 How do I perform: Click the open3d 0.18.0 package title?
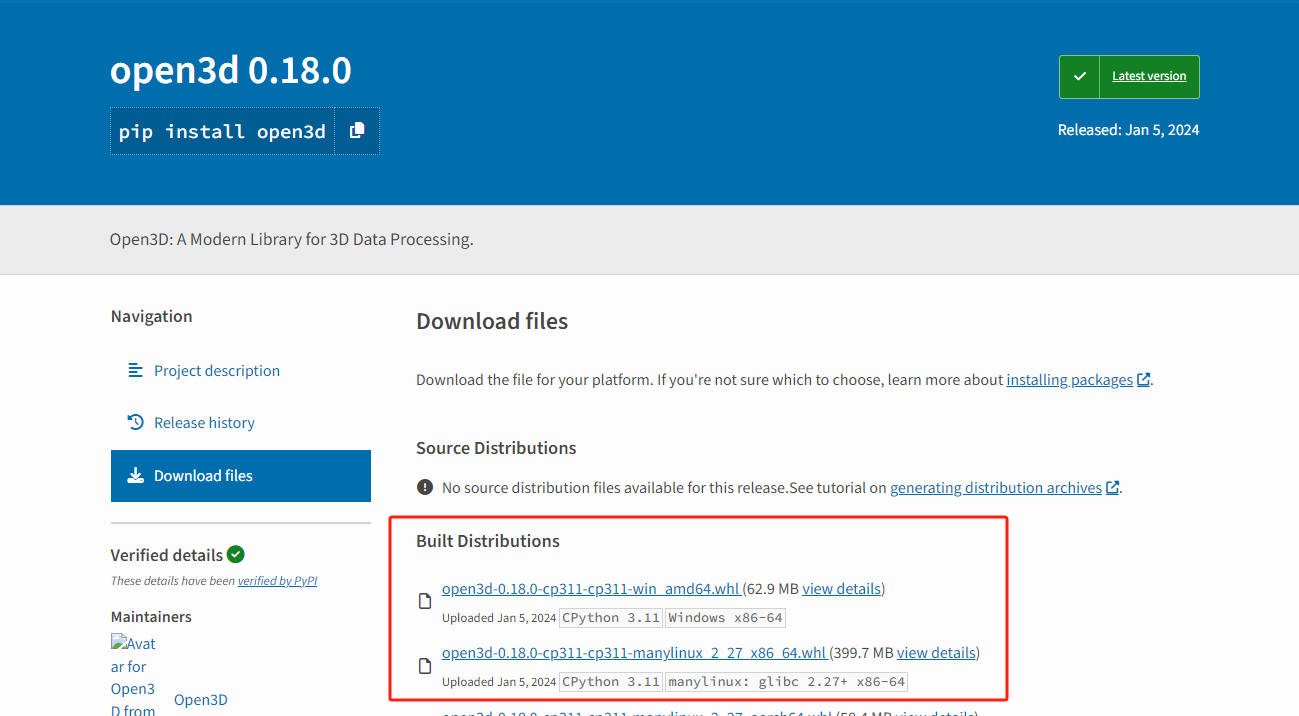[231, 71]
